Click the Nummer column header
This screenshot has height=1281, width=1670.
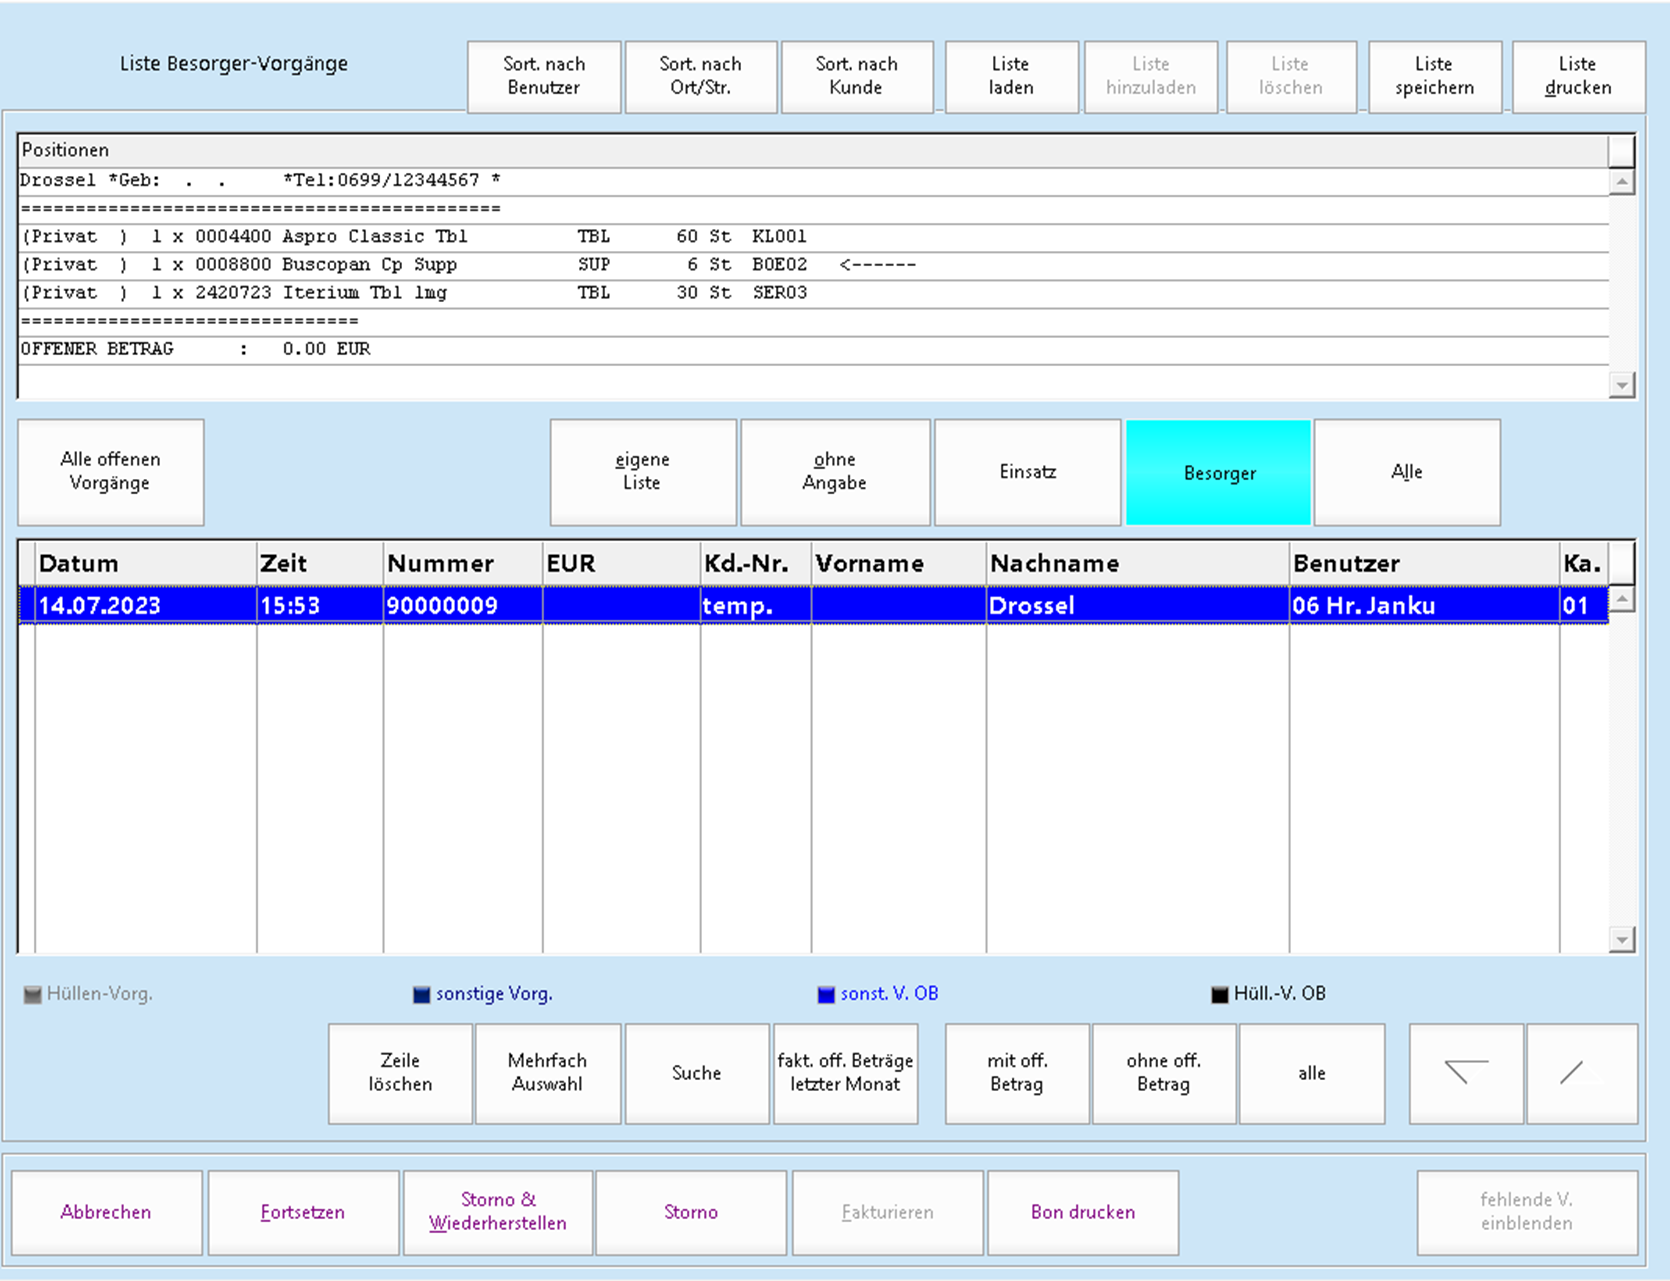pyautogui.click(x=463, y=563)
